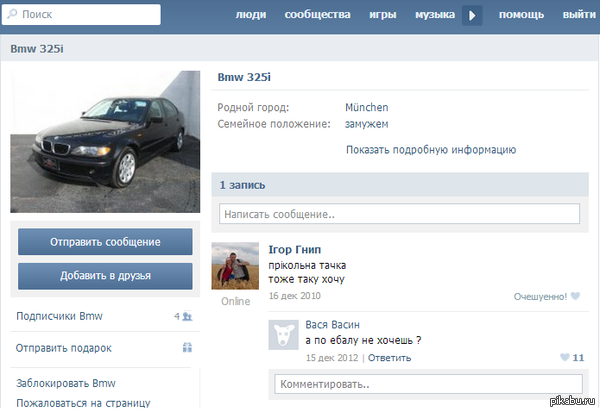Image resolution: width=600 pixels, height=412 pixels.
Task: Expand Показать подробную информацию
Action: pos(431,150)
